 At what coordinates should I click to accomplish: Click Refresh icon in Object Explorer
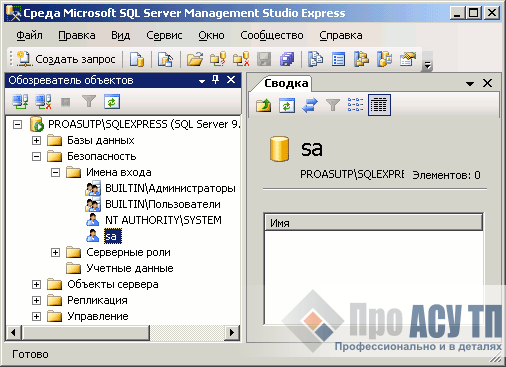(112, 102)
